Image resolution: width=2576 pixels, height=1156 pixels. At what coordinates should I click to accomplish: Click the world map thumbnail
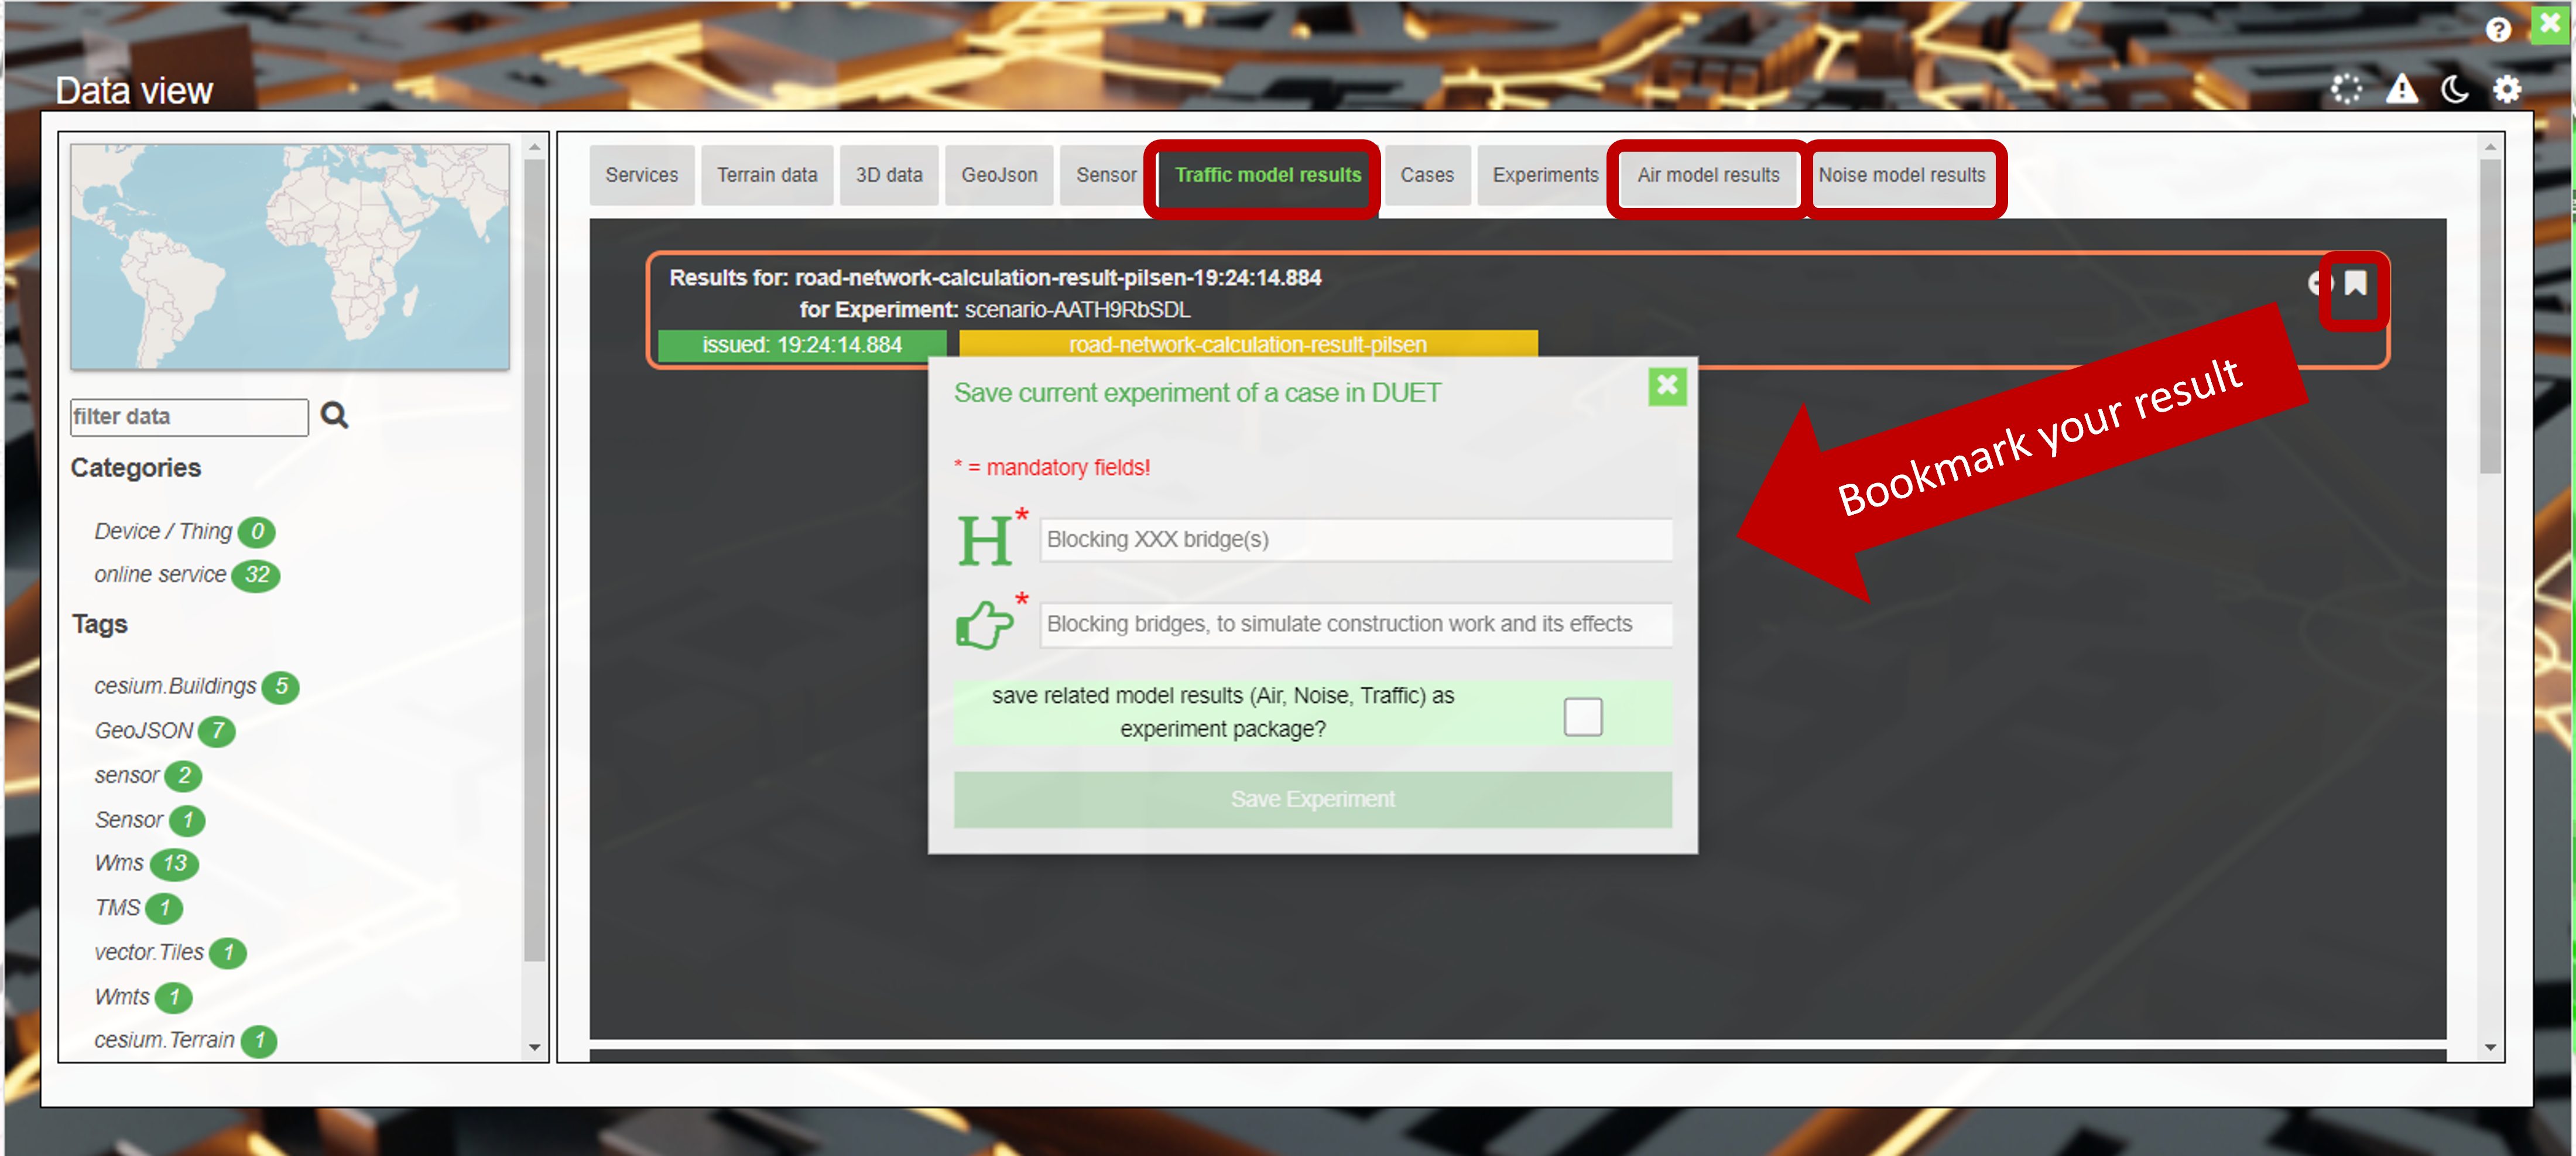(290, 257)
